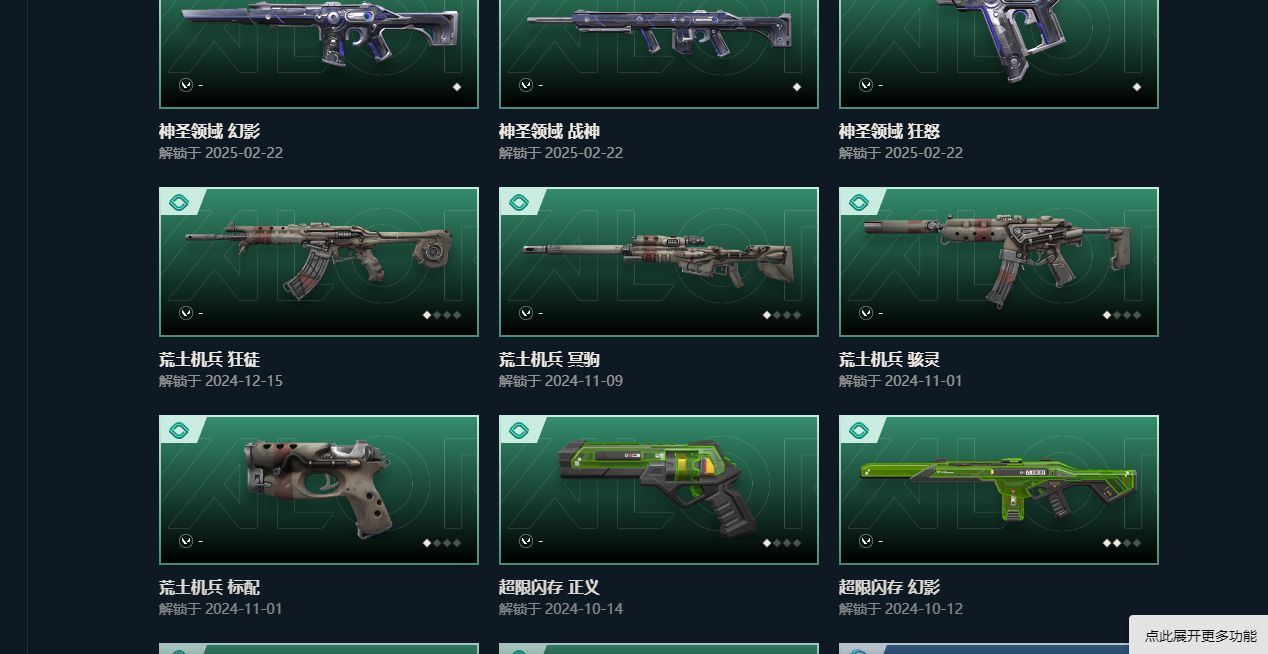Viewport: 1268px width, 654px height.
Task: Click the tier badge on 荒土机兵 冥驹 card
Action: 519,203
